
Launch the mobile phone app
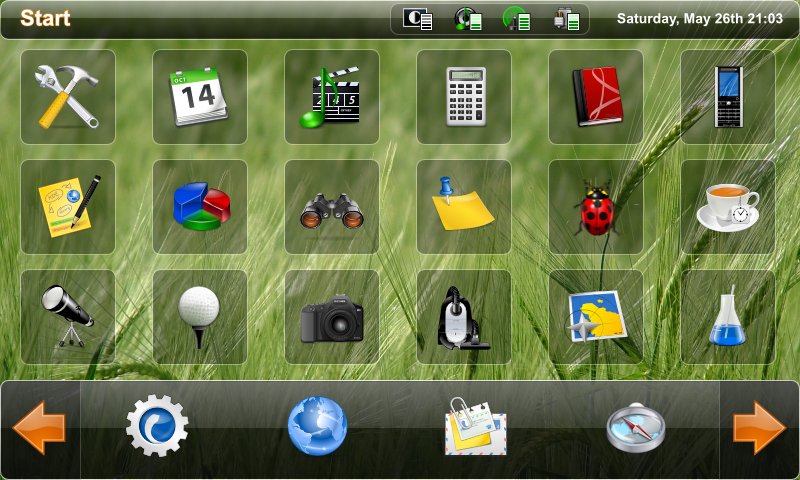[x=728, y=97]
